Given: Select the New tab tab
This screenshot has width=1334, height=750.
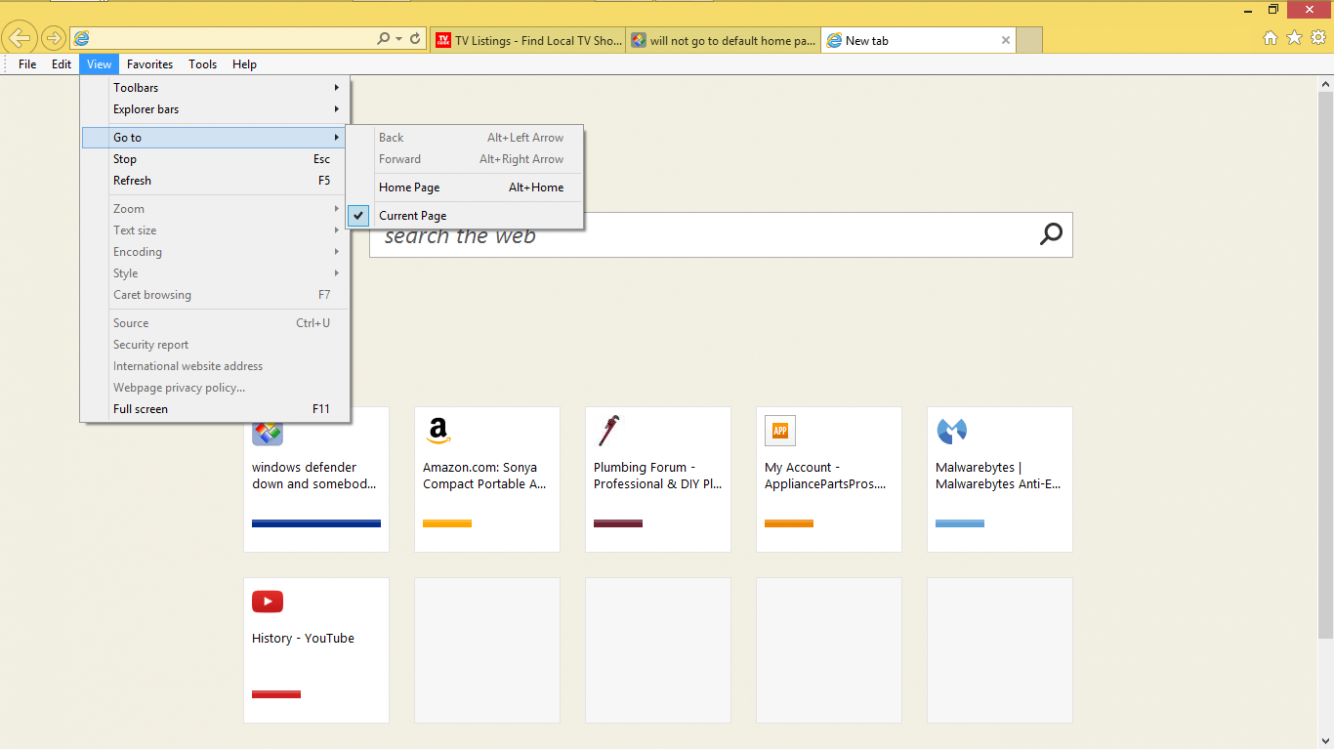Looking at the screenshot, I should tap(918, 40).
